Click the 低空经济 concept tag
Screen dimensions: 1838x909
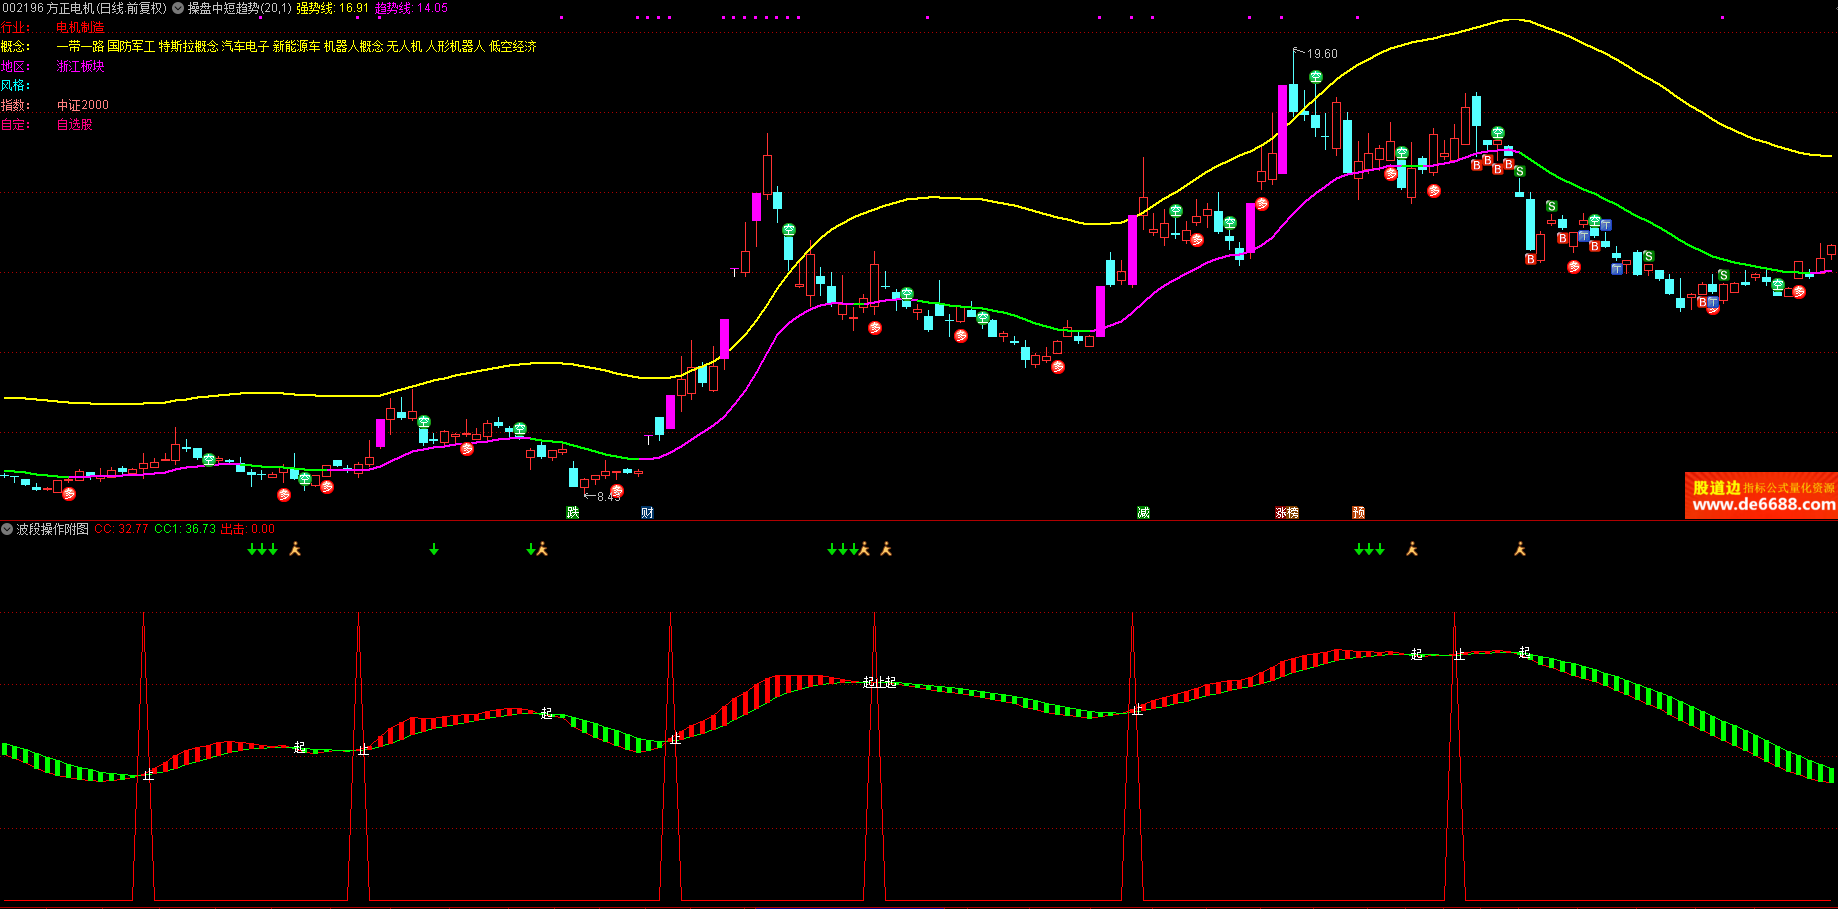[513, 47]
